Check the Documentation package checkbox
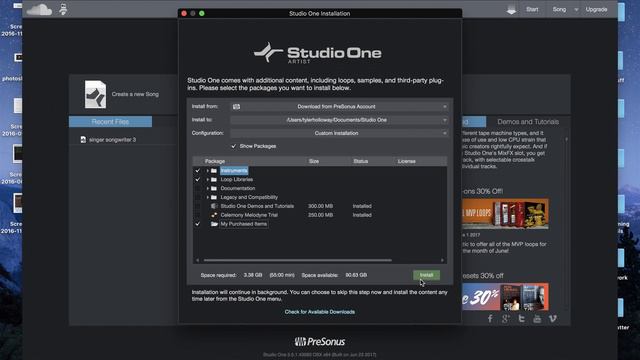This screenshot has width=640, height=360. click(x=198, y=189)
